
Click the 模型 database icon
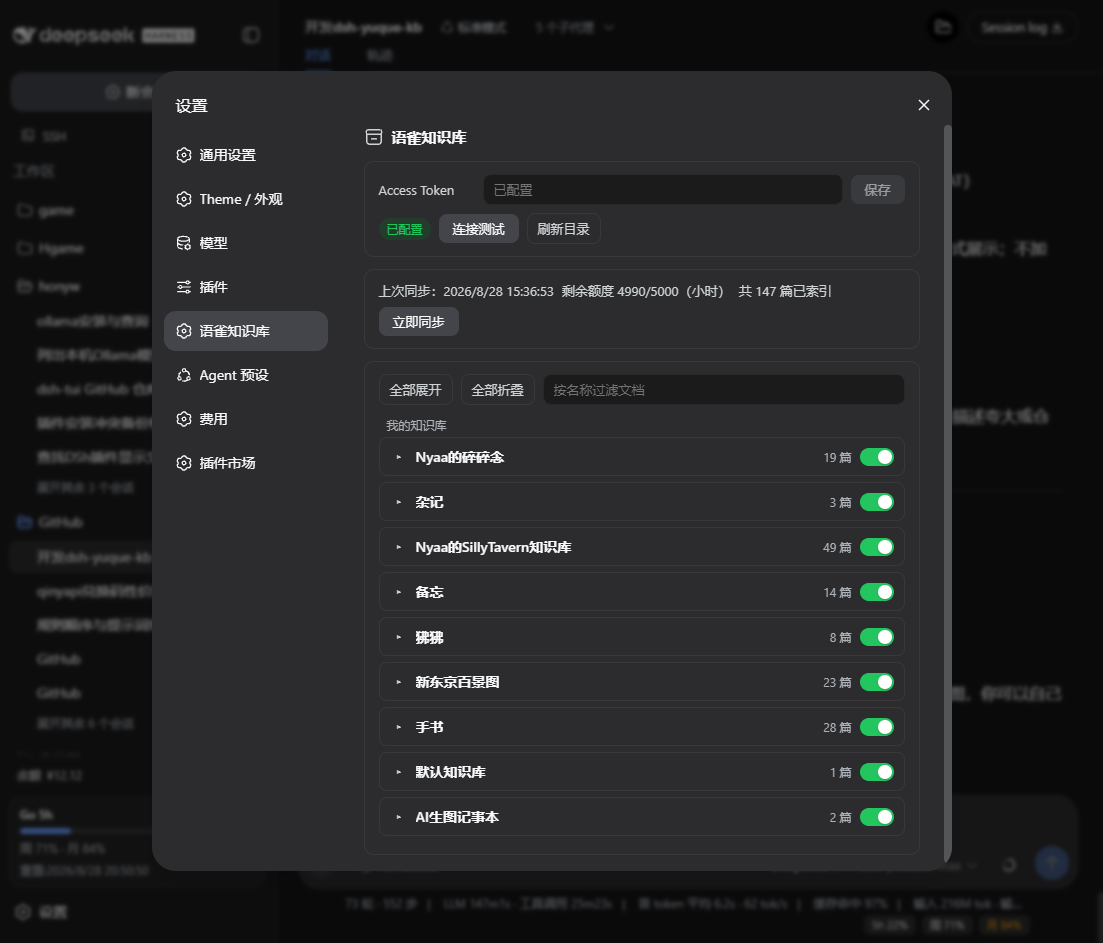[184, 243]
